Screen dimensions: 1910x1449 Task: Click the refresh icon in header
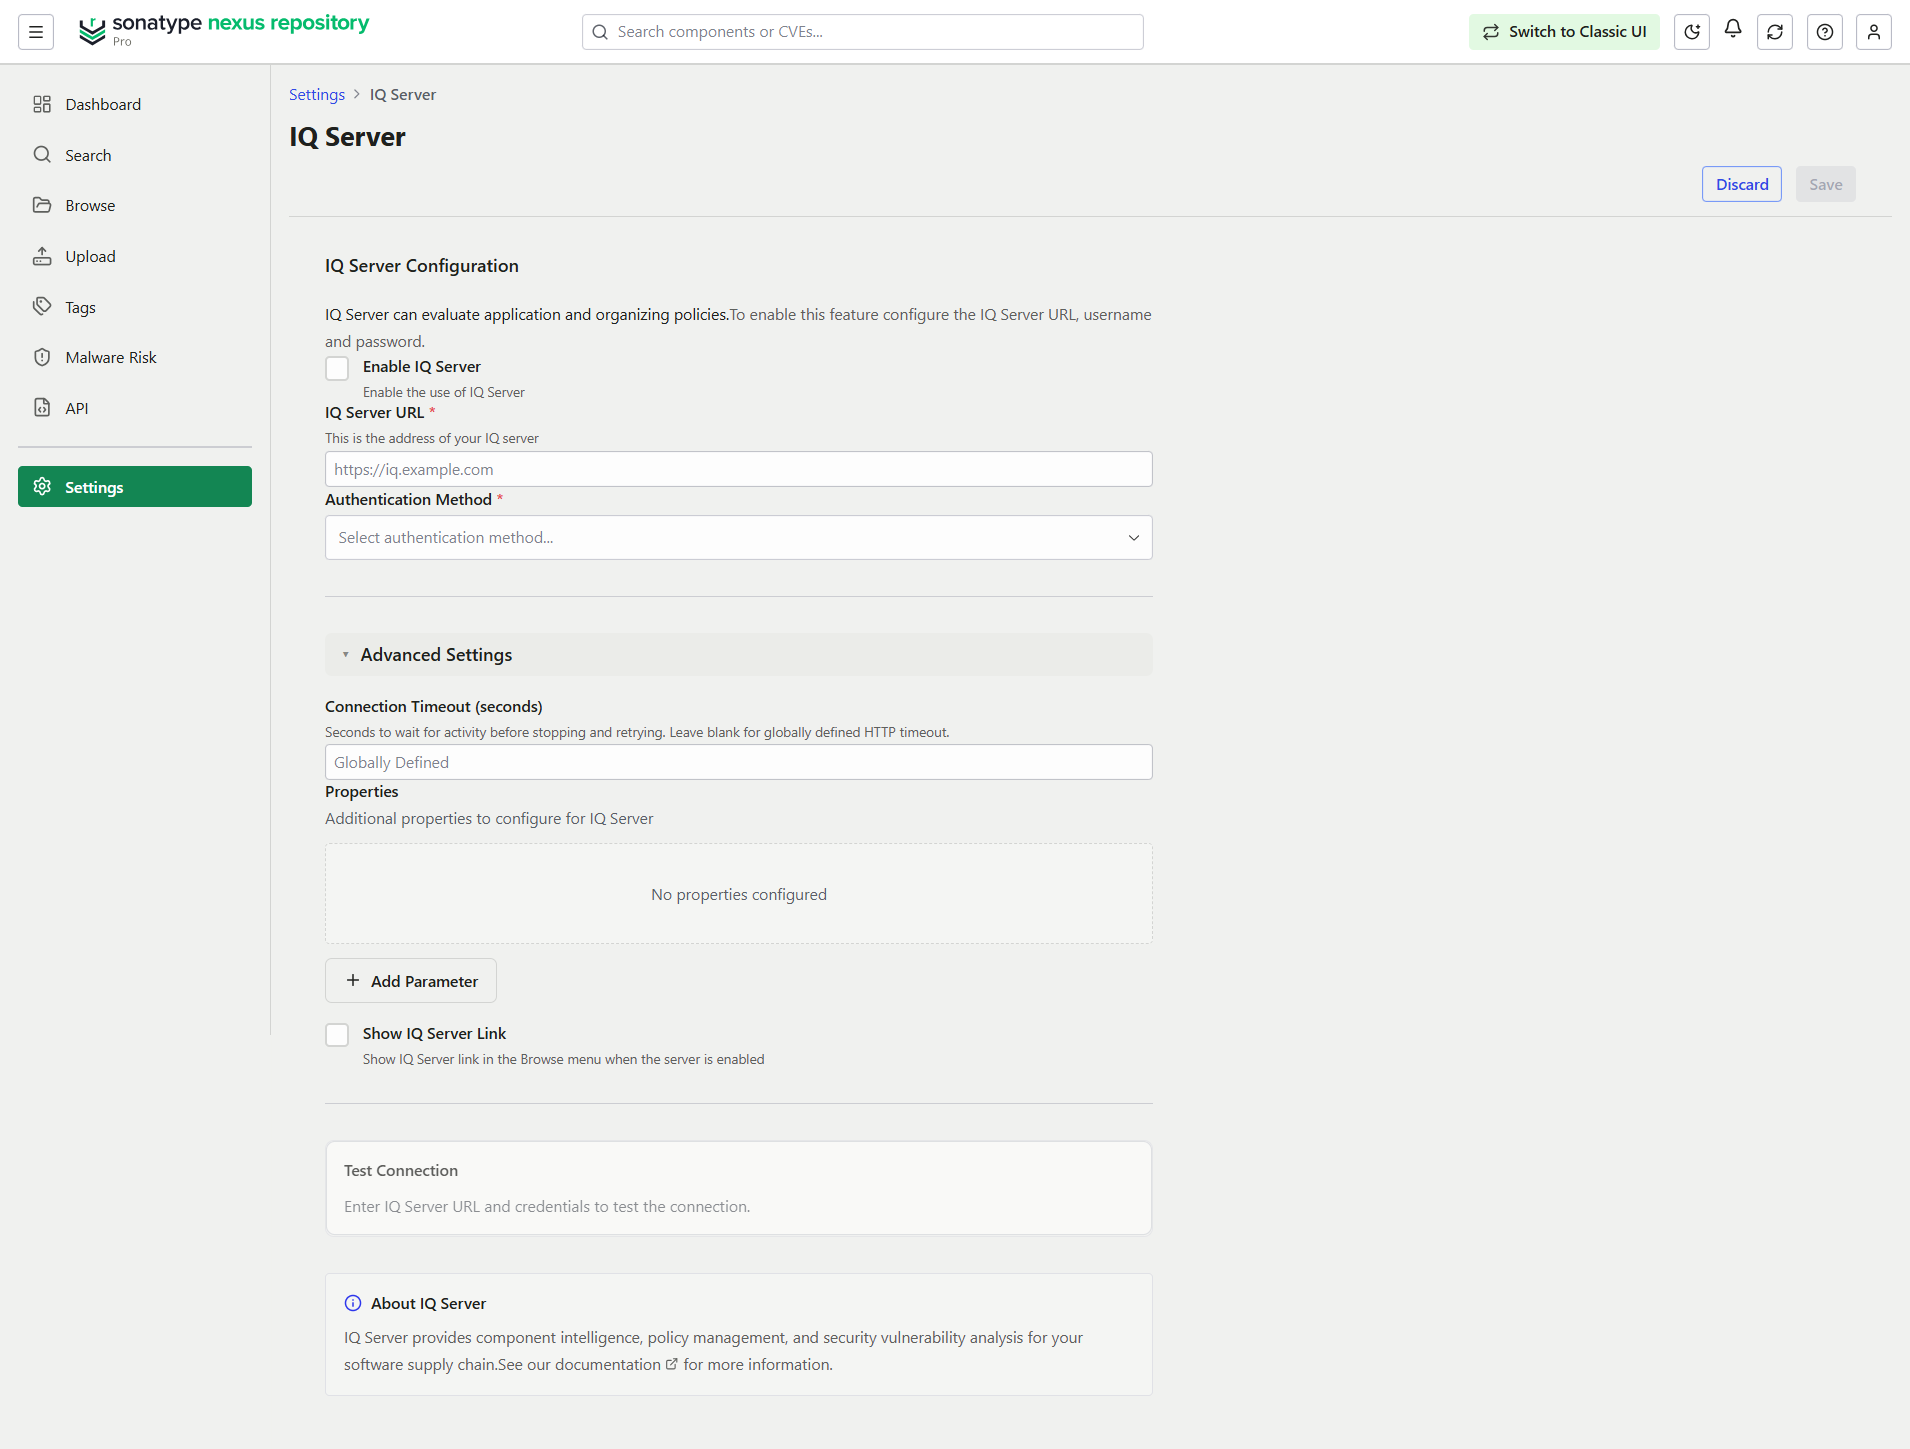click(1775, 32)
